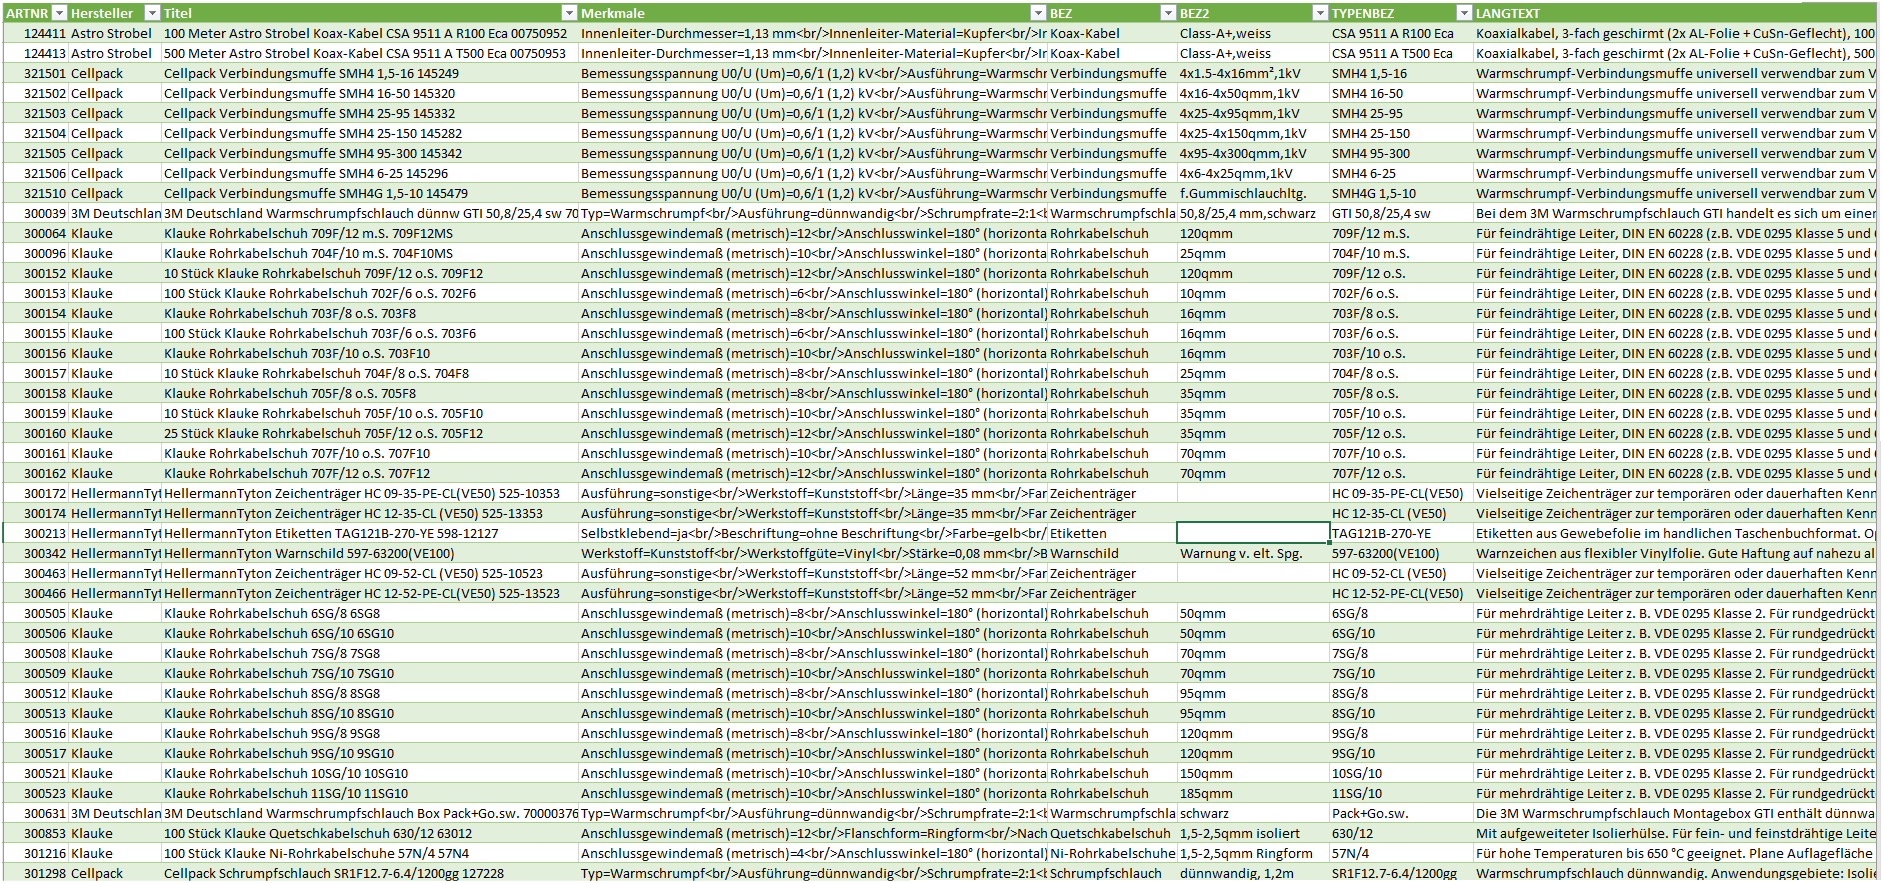Click Koax-Kabel BEZ cell in row 124413
Image resolution: width=1883 pixels, height=883 pixels.
[x=1112, y=53]
